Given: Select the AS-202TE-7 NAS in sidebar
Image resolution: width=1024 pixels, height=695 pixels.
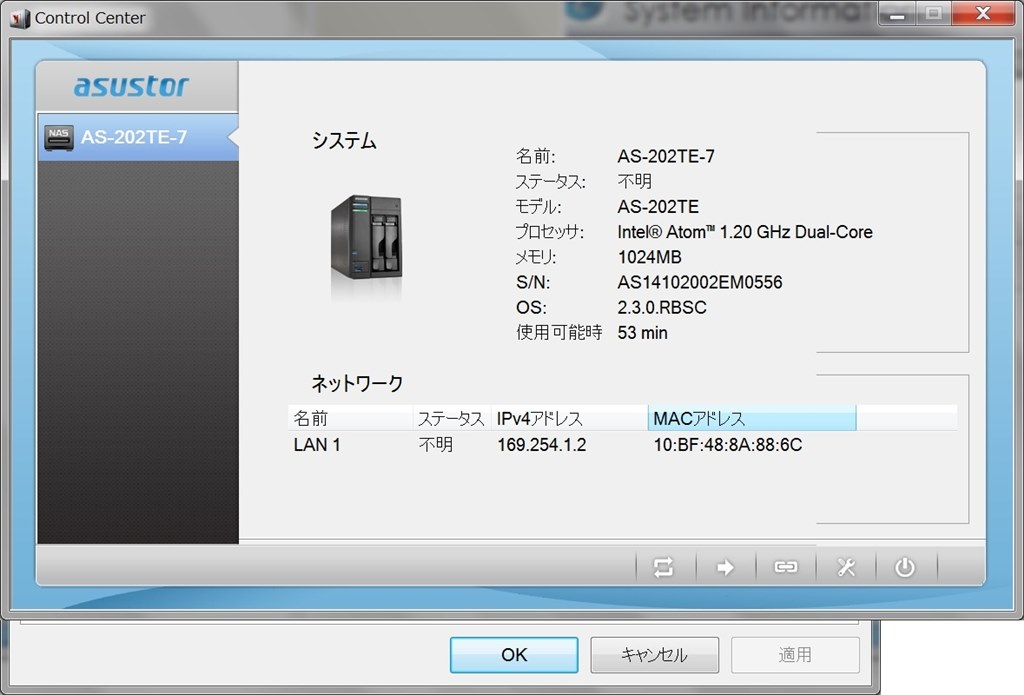Looking at the screenshot, I should 138,137.
